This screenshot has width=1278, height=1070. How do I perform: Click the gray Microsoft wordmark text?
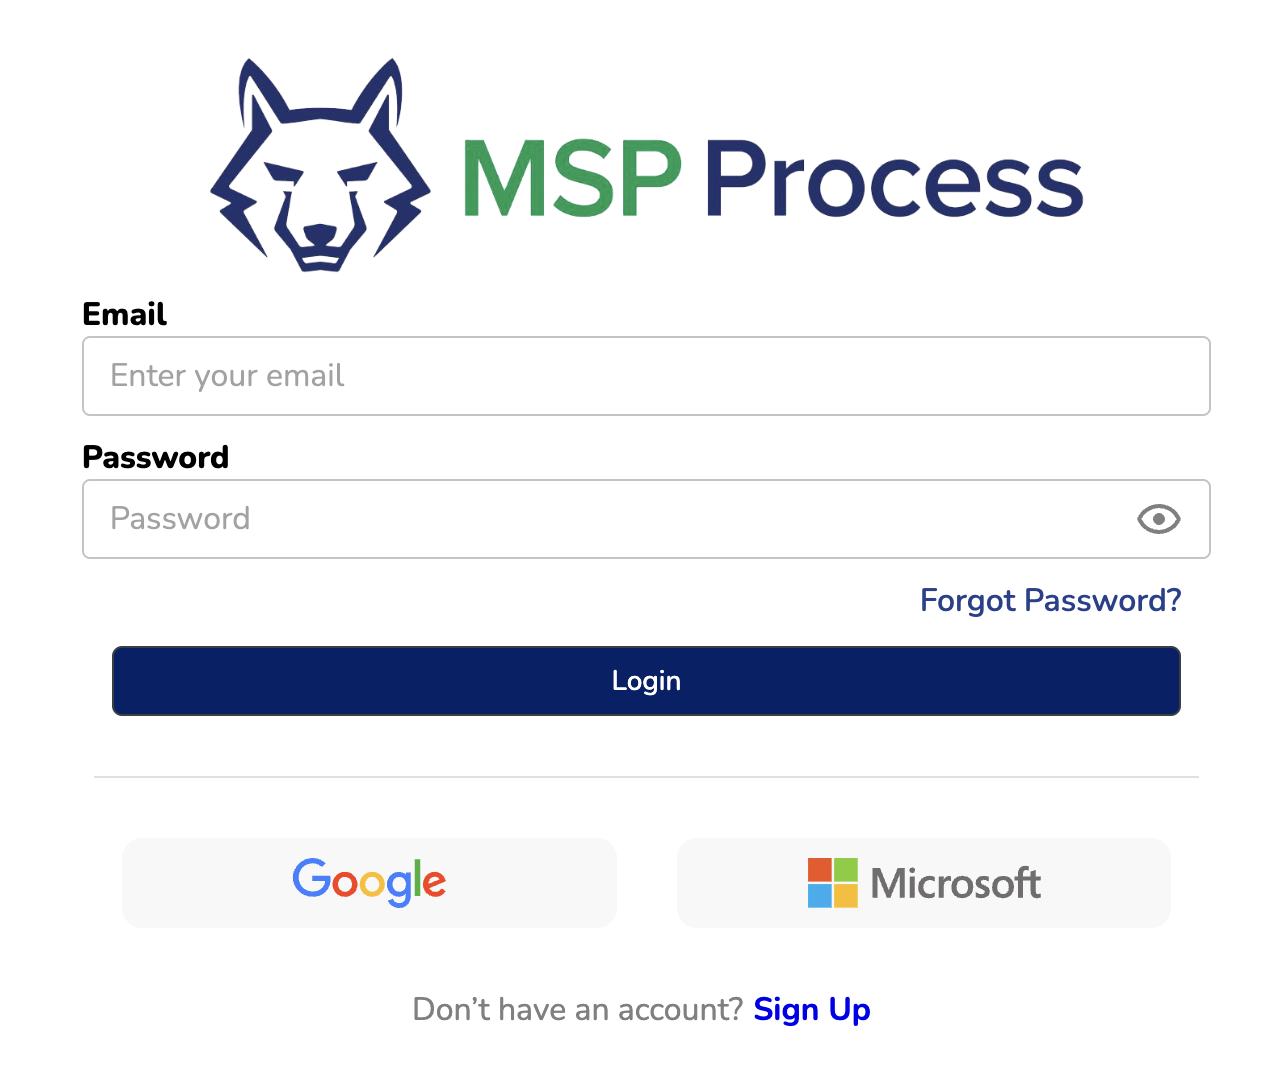point(955,884)
